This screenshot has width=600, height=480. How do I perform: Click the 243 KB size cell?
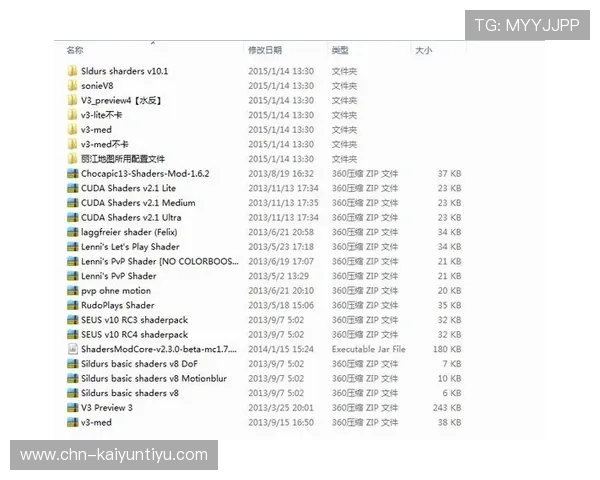(447, 407)
